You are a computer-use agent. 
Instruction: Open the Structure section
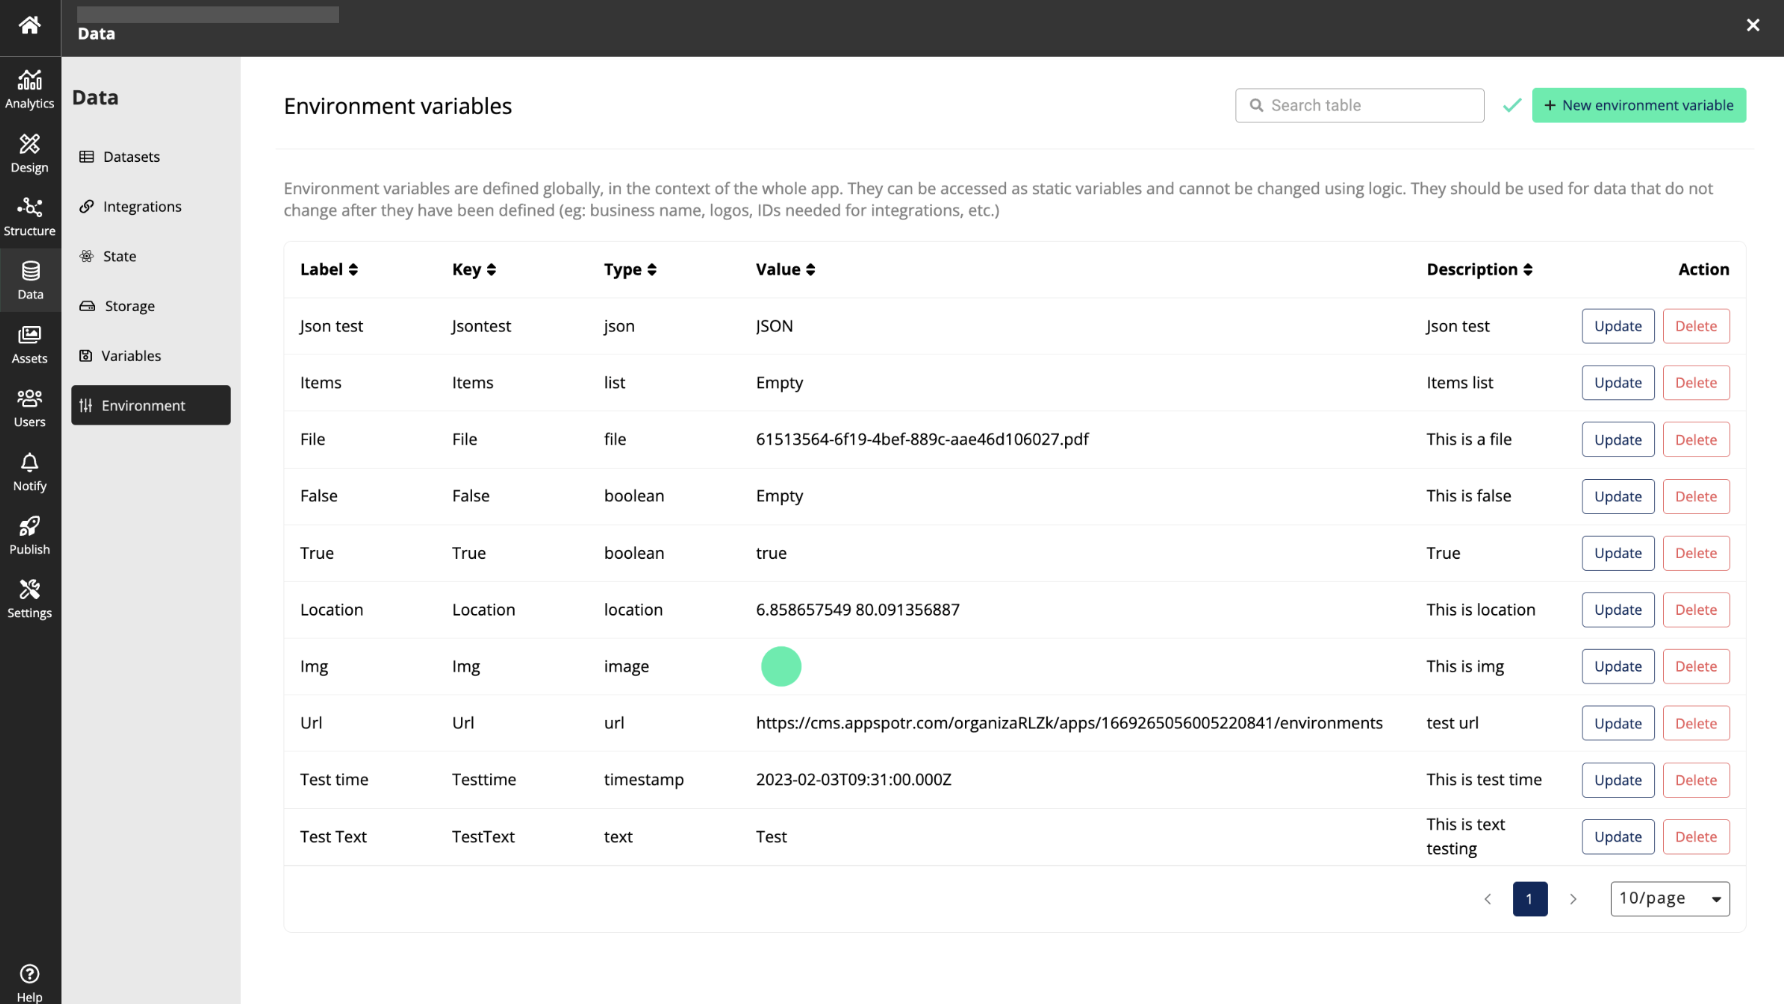tap(30, 216)
